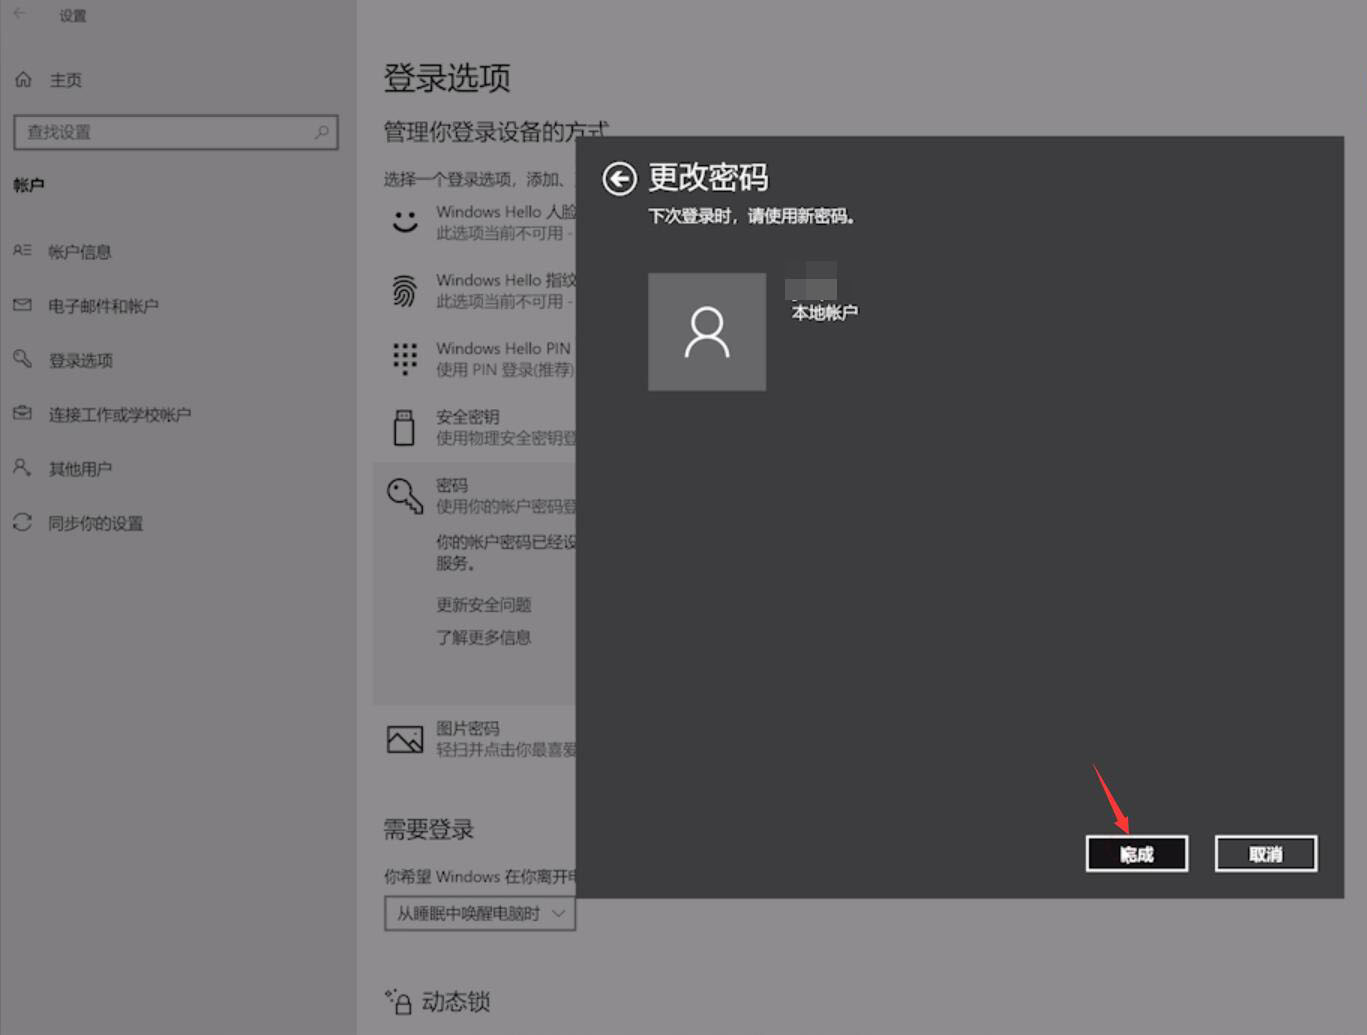Open 电子邮件和帐户 in sidebar
This screenshot has height=1035, width=1367.
click(103, 306)
